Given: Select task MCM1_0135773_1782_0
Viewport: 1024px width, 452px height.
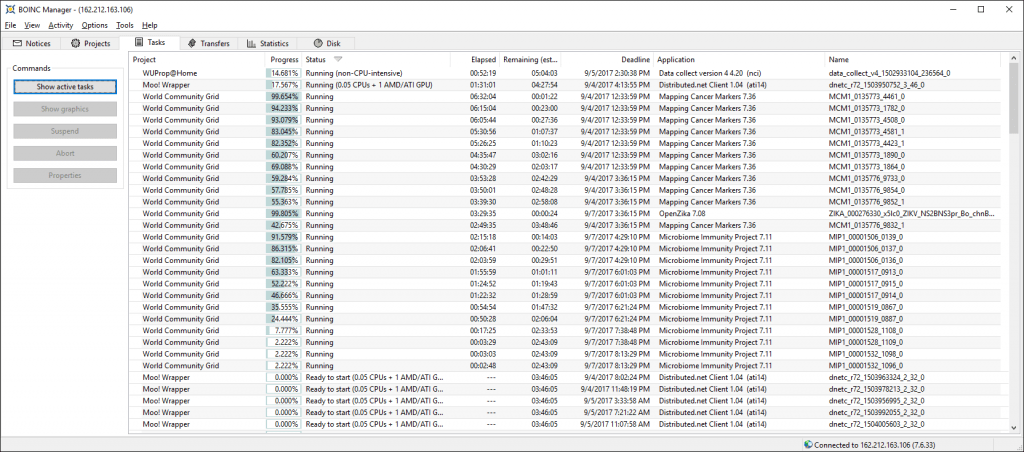Looking at the screenshot, I should click(x=564, y=108).
